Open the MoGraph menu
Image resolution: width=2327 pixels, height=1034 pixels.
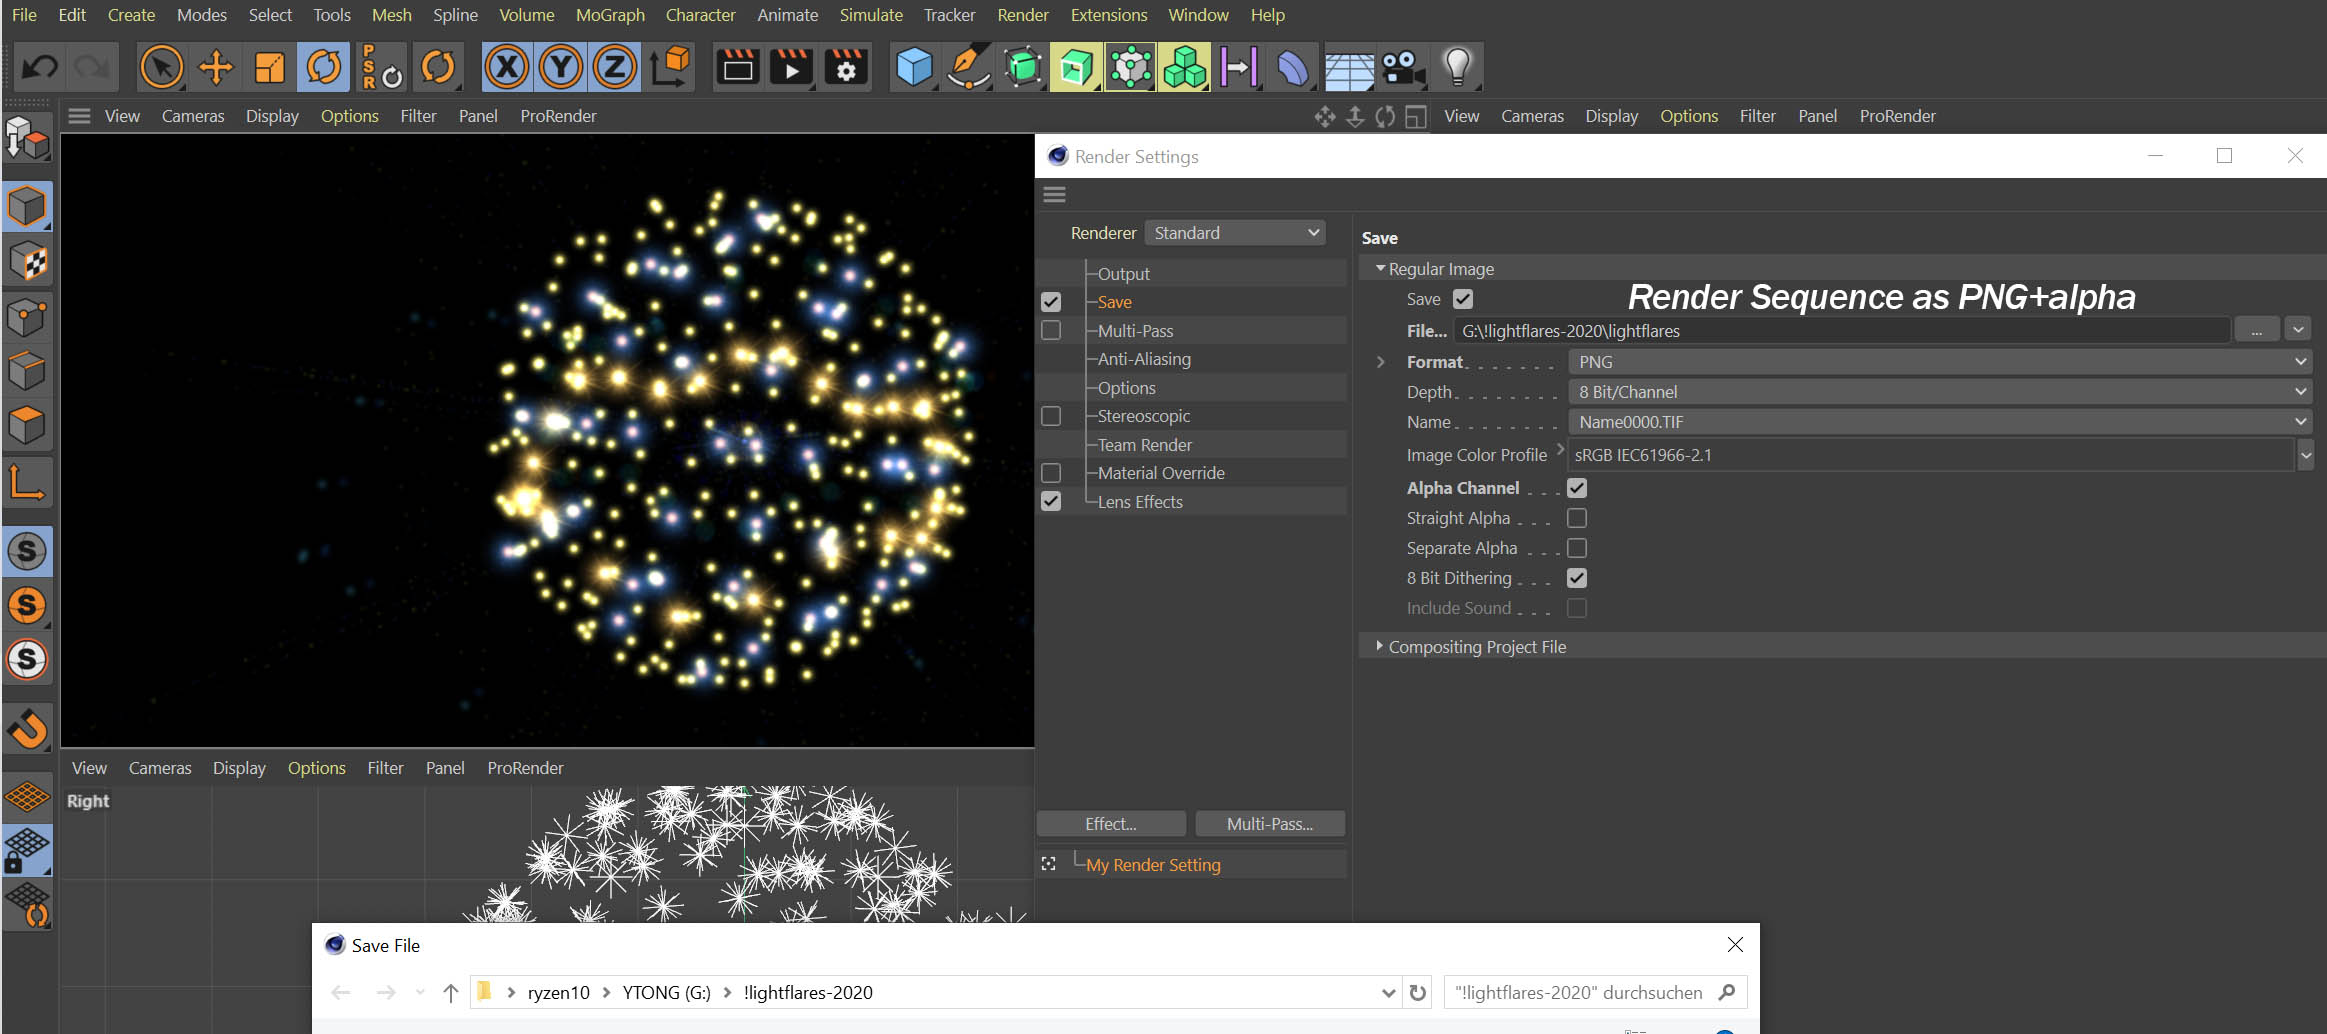pyautogui.click(x=610, y=15)
